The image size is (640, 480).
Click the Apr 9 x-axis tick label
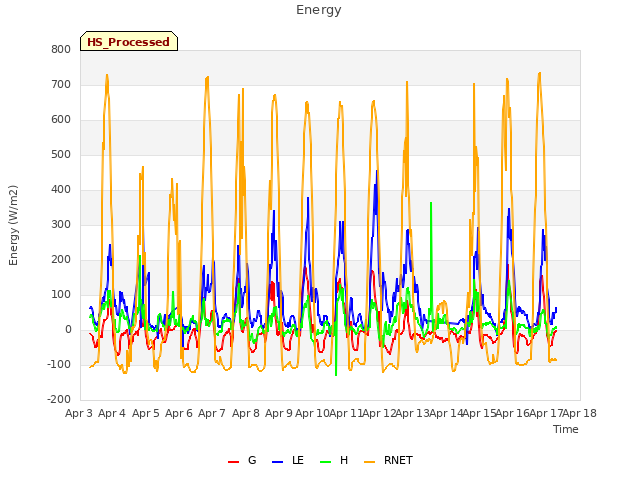(279, 413)
